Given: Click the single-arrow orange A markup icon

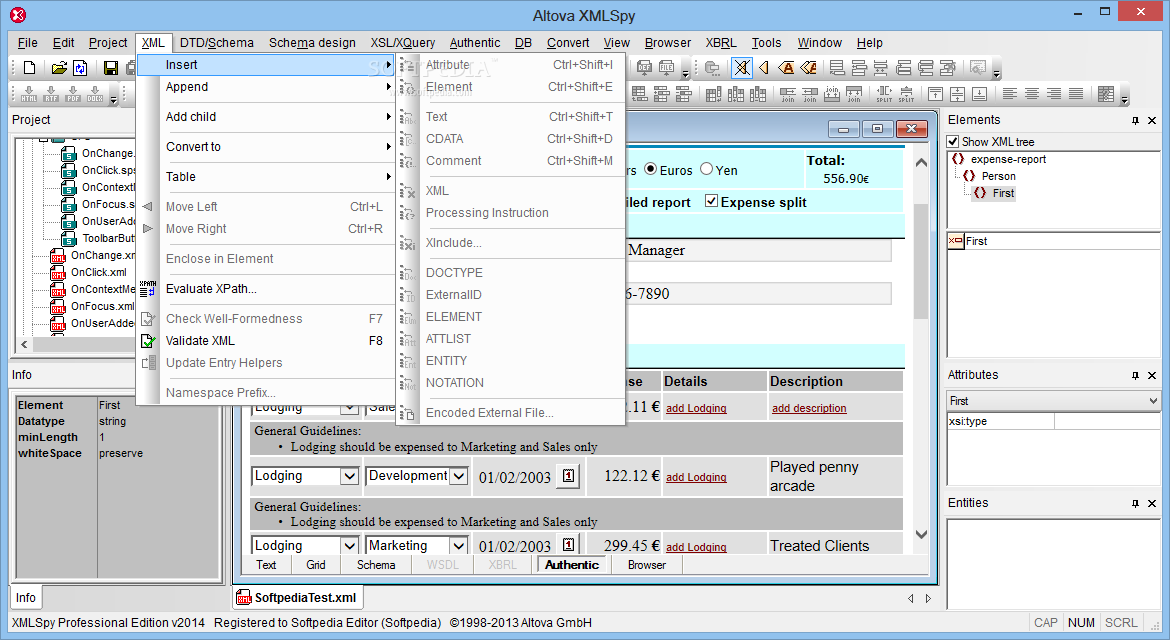Looking at the screenshot, I should pyautogui.click(x=786, y=68).
